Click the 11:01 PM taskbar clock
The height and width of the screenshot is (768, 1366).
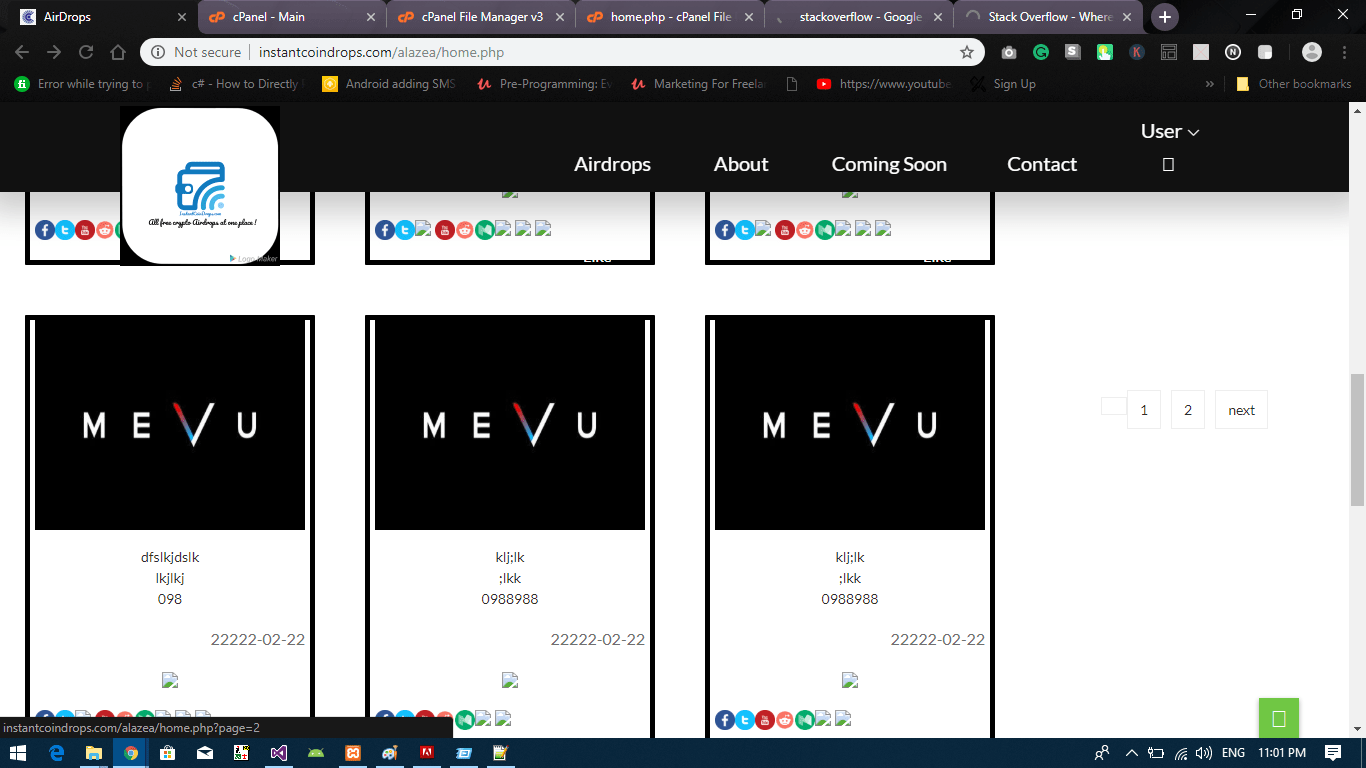tap(1283, 753)
